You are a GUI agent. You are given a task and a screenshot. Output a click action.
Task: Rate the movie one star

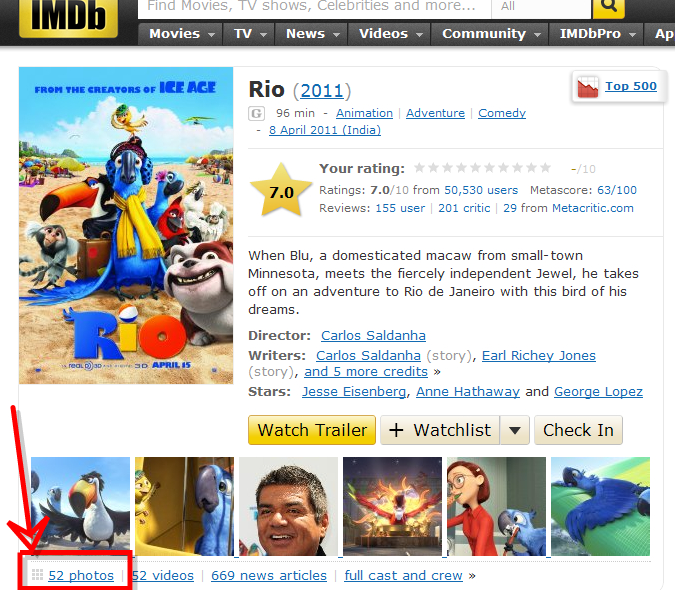tap(419, 168)
